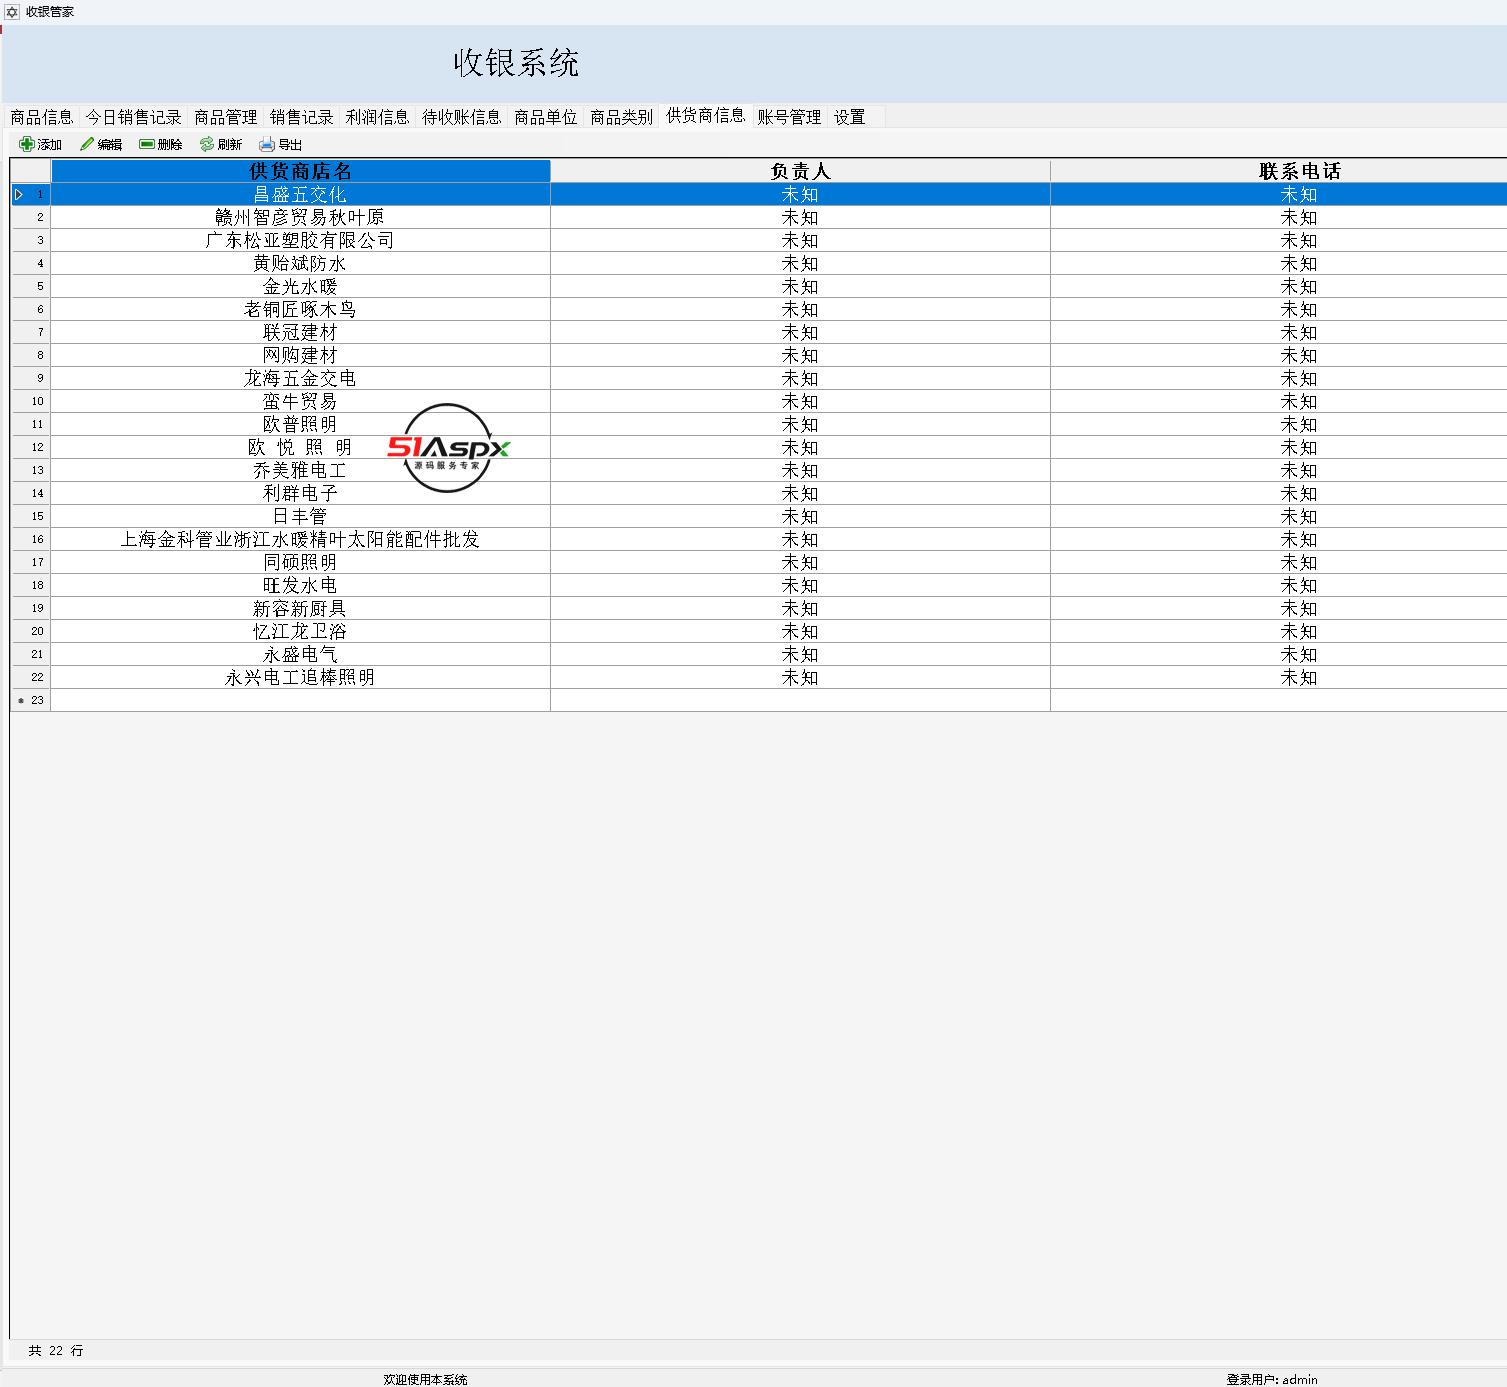Switch to 今日销售记录 tab
Viewport: 1507px width, 1387px height.
point(133,117)
